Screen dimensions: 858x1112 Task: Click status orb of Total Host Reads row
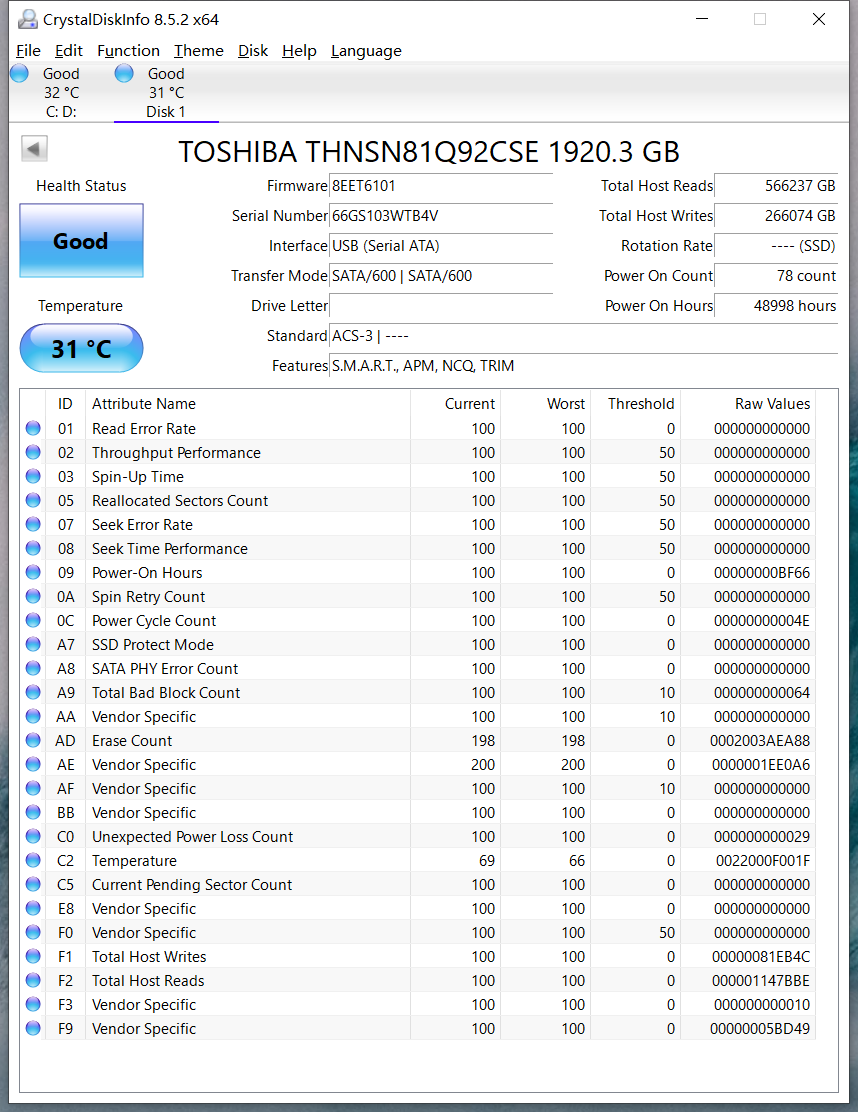[33, 980]
